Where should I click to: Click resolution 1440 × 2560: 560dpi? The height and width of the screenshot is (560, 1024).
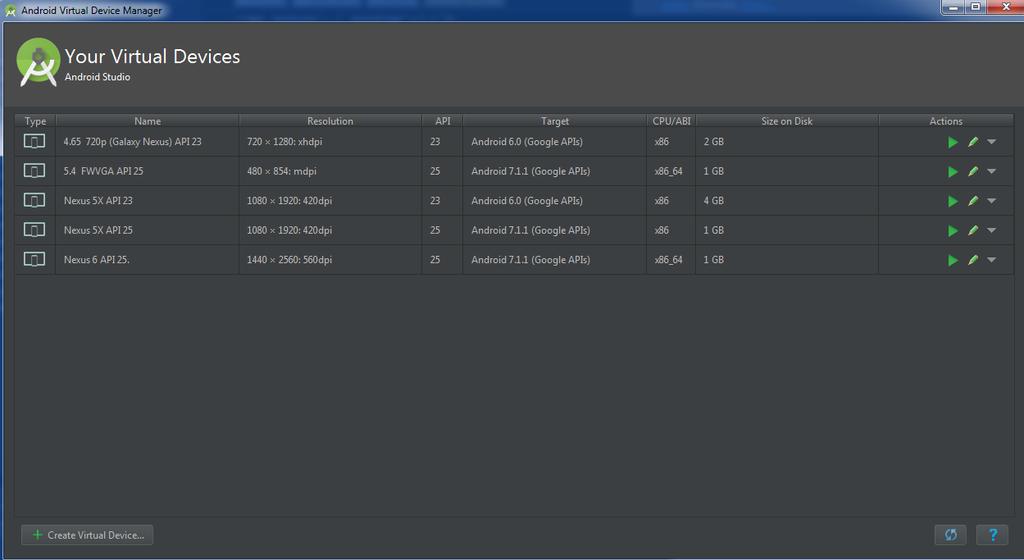click(289, 259)
